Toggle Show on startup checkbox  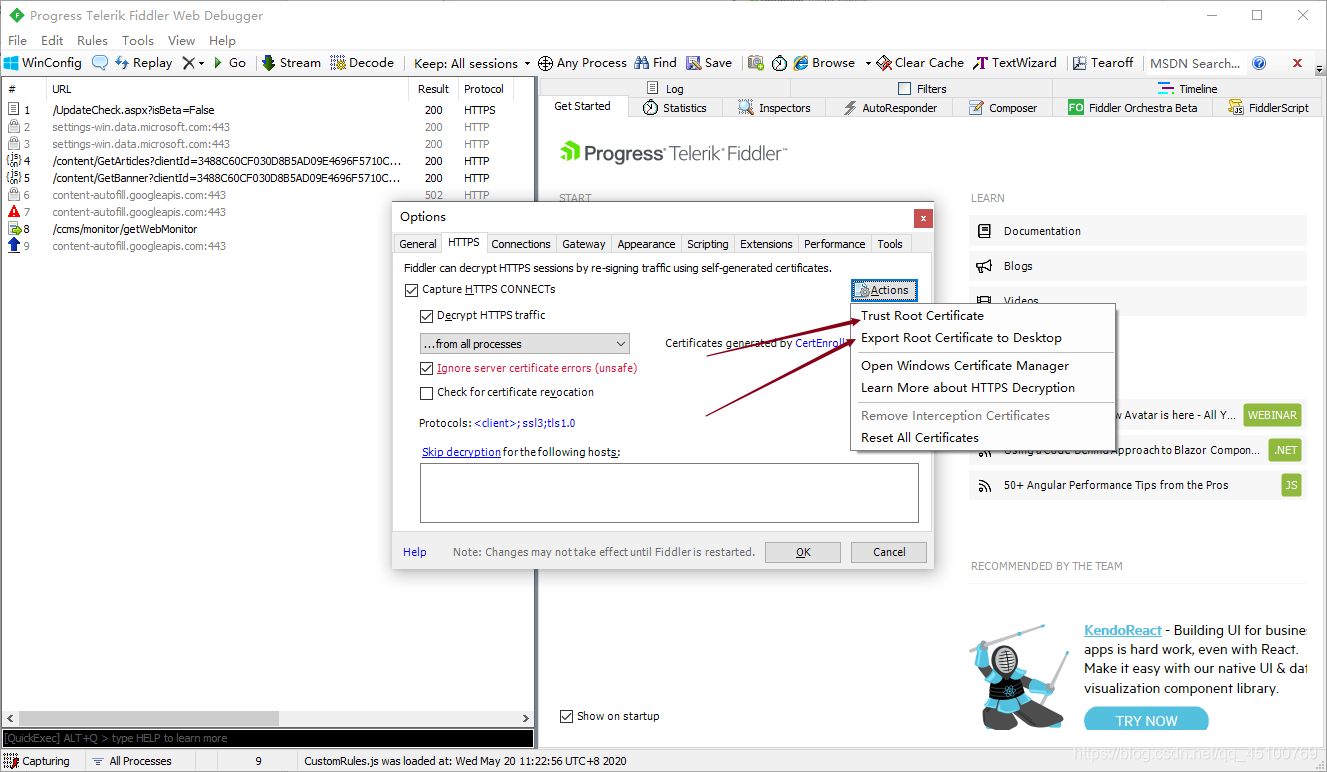click(567, 716)
